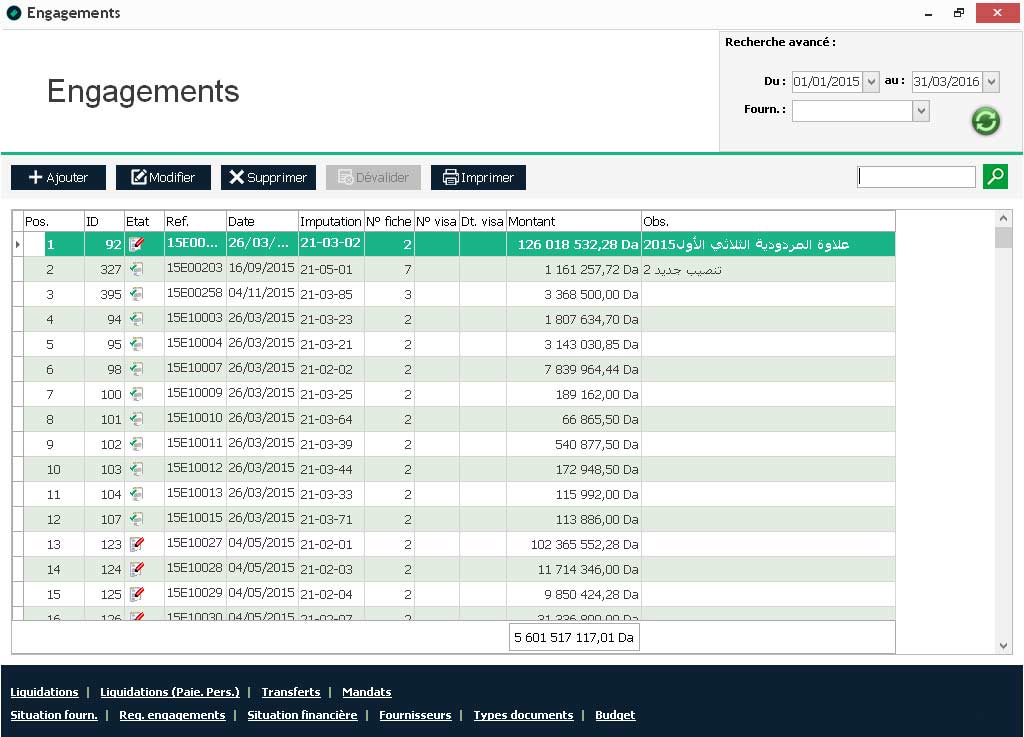The height and width of the screenshot is (737, 1024).
Task: Click the status icon for ID 124
Action: click(137, 569)
